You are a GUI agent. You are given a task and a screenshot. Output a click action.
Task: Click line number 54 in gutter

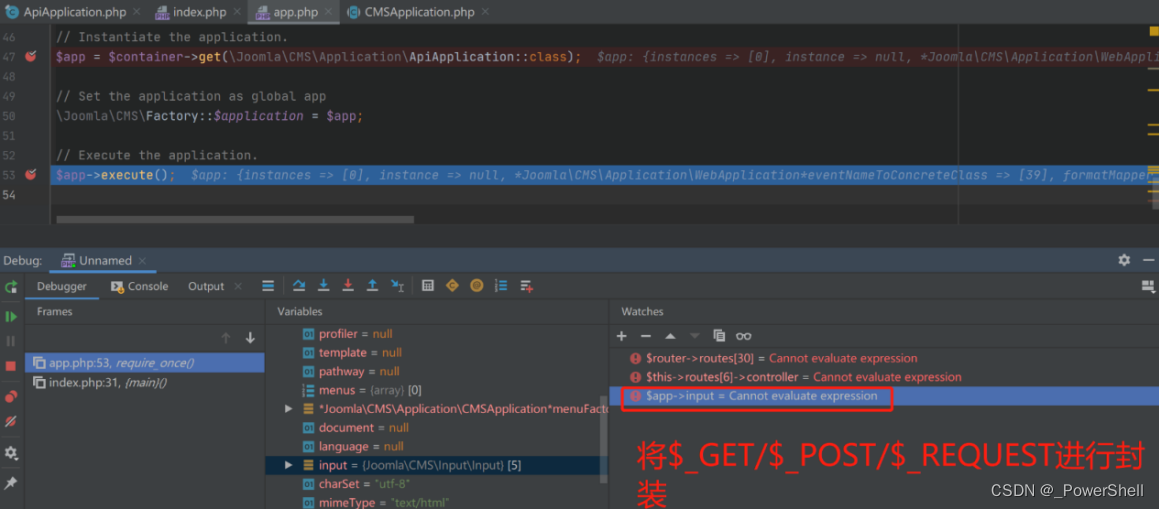click(x=10, y=195)
